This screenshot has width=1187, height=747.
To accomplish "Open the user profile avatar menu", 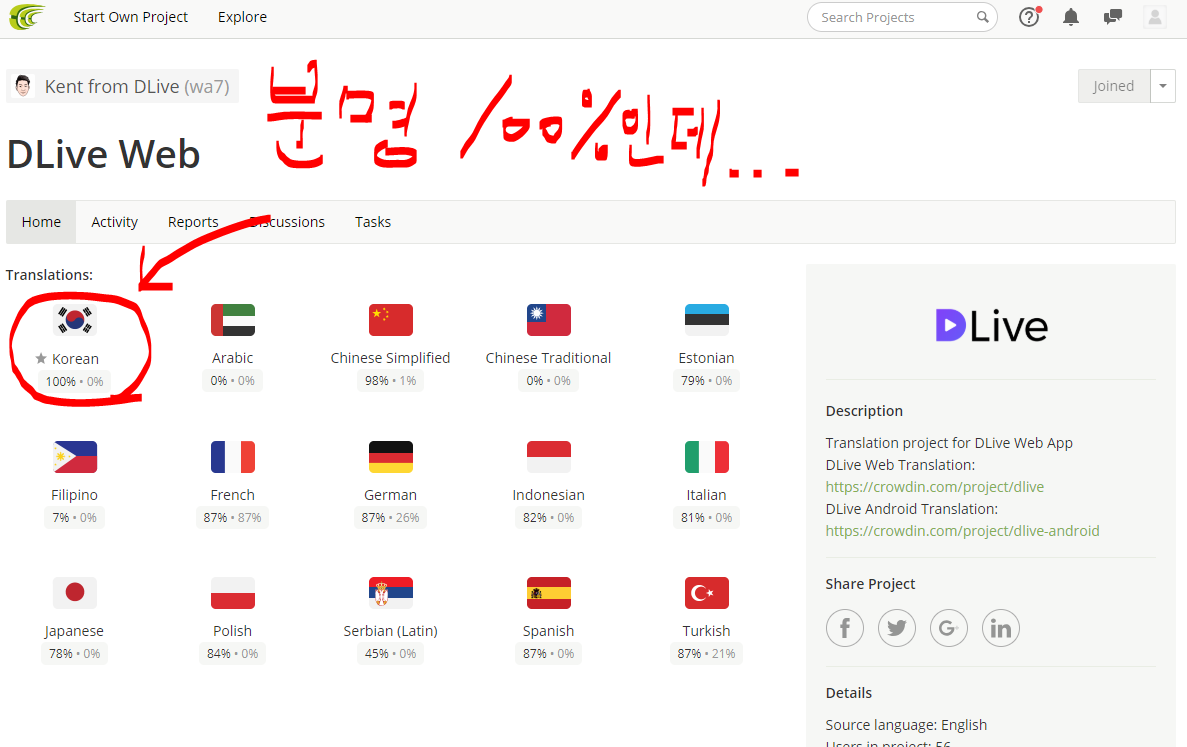I will click(x=1154, y=17).
